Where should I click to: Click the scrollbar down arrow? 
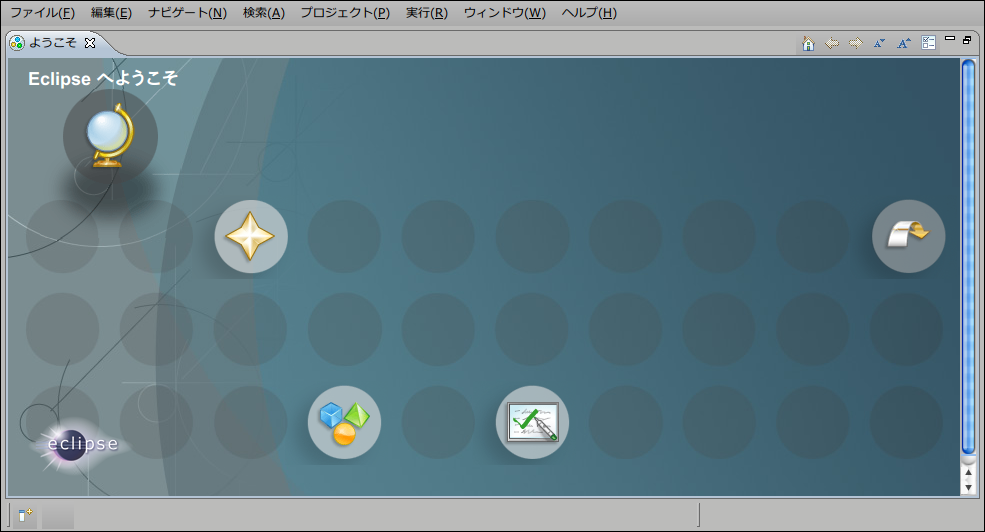click(x=968, y=487)
